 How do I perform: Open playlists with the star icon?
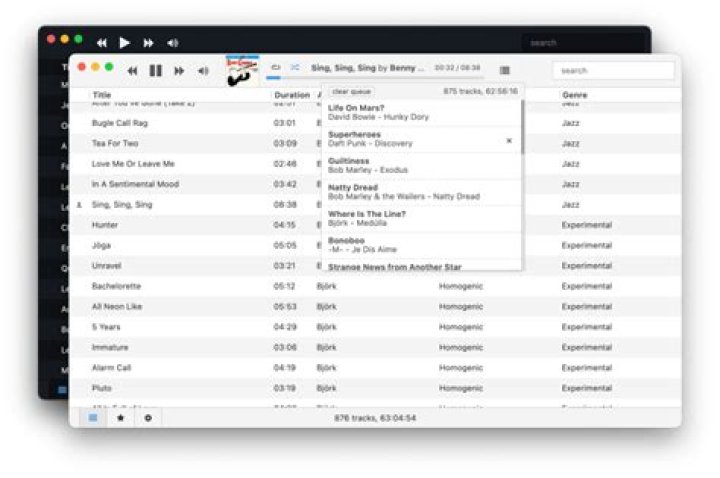(x=120, y=417)
